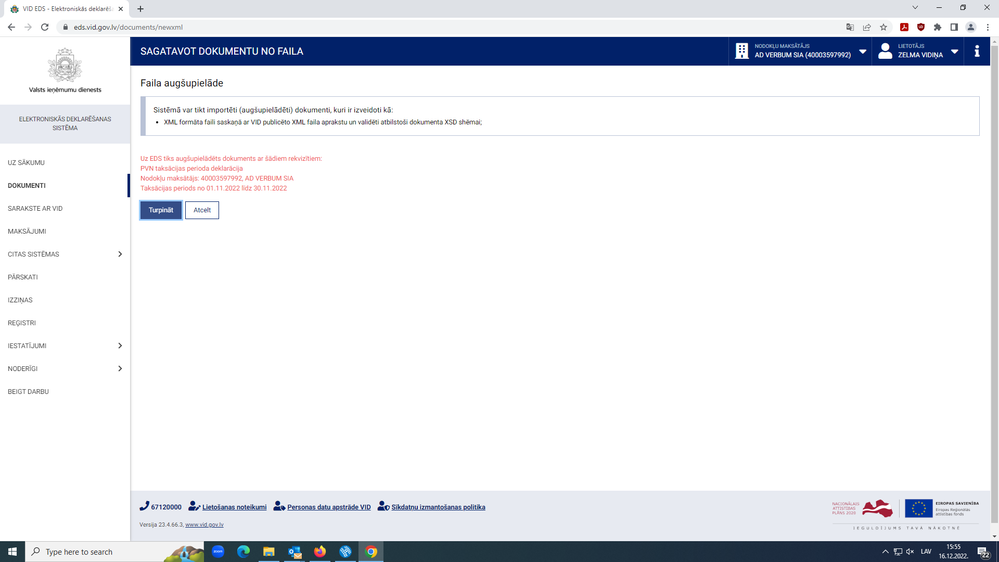The image size is (999, 562).
Task: Open File Explorer from the taskbar
Action: pos(269,552)
